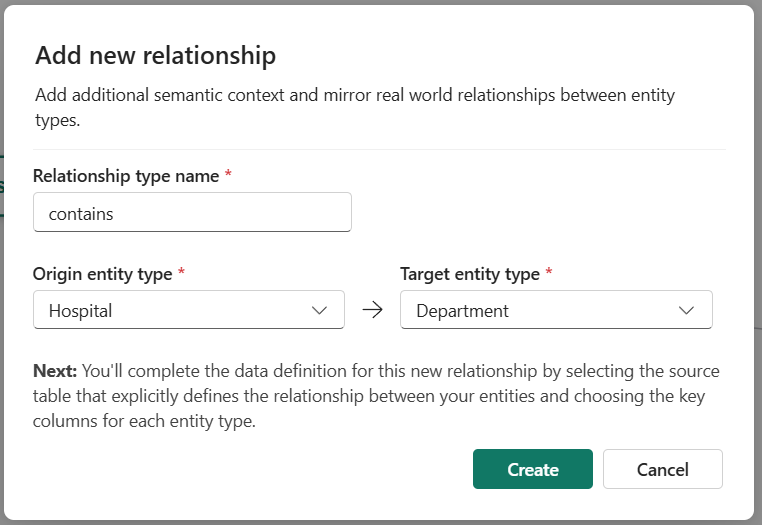
Task: Select the 'Add new relationship' heading
Action: (156, 55)
